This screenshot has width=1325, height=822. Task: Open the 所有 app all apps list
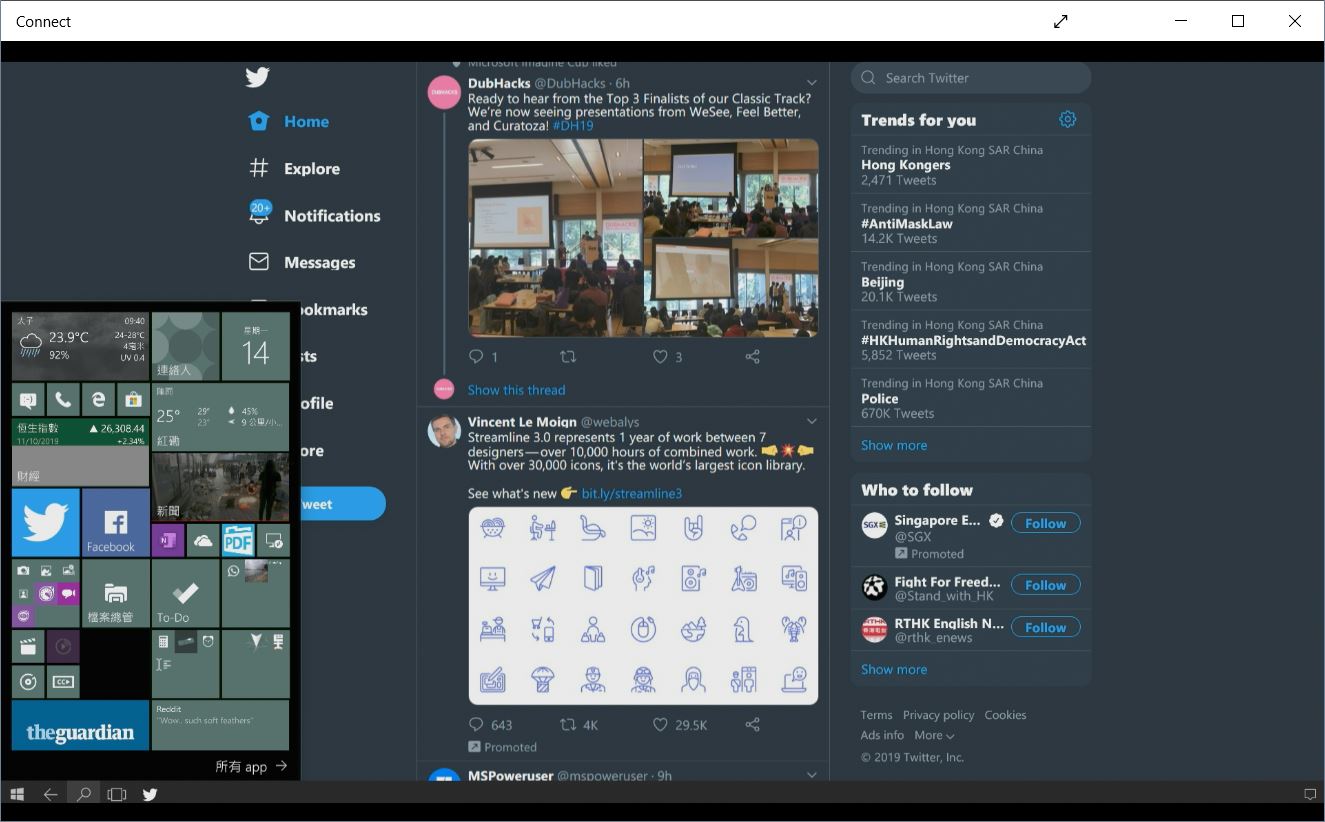[x=251, y=766]
